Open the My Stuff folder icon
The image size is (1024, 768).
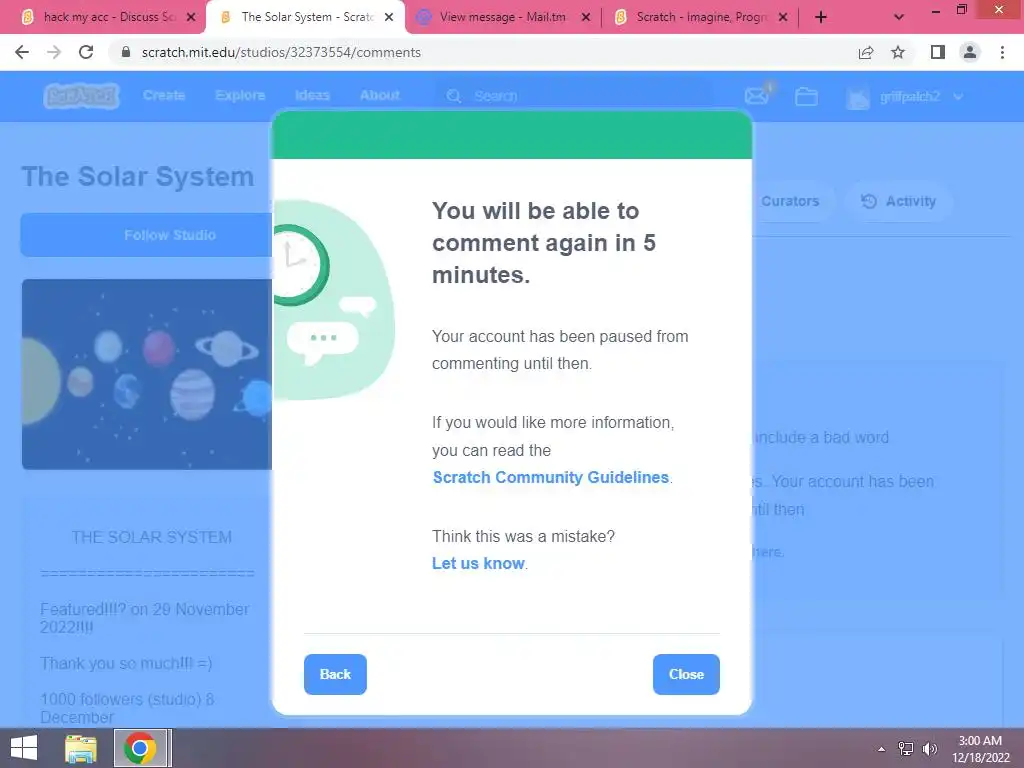tap(807, 97)
